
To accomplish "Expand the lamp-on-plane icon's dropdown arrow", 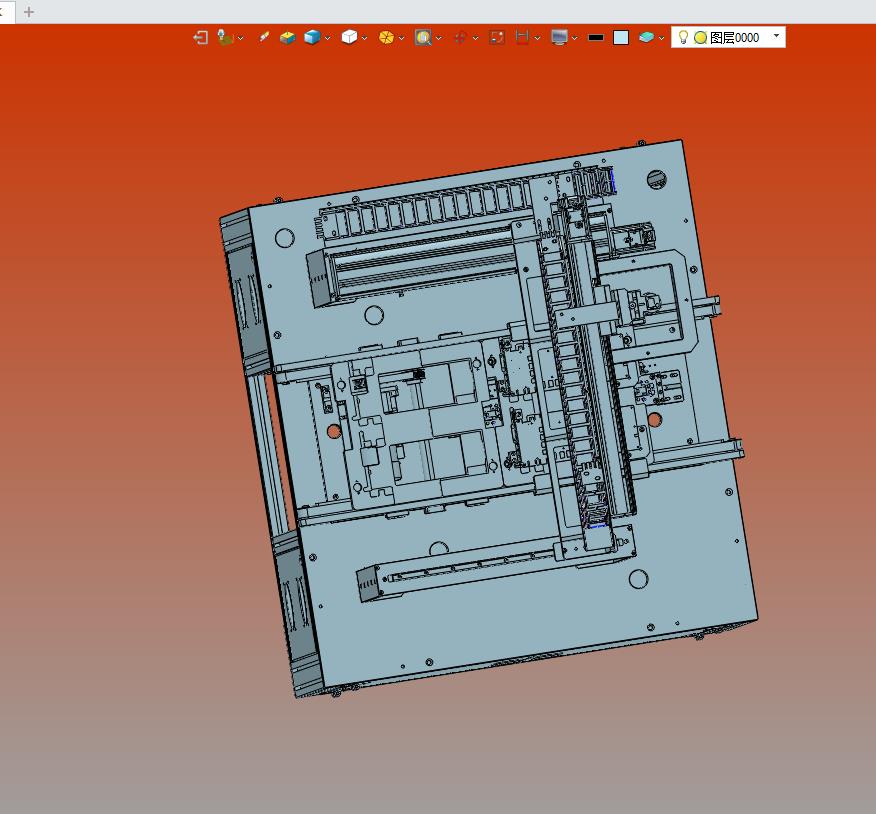I will 240,39.
